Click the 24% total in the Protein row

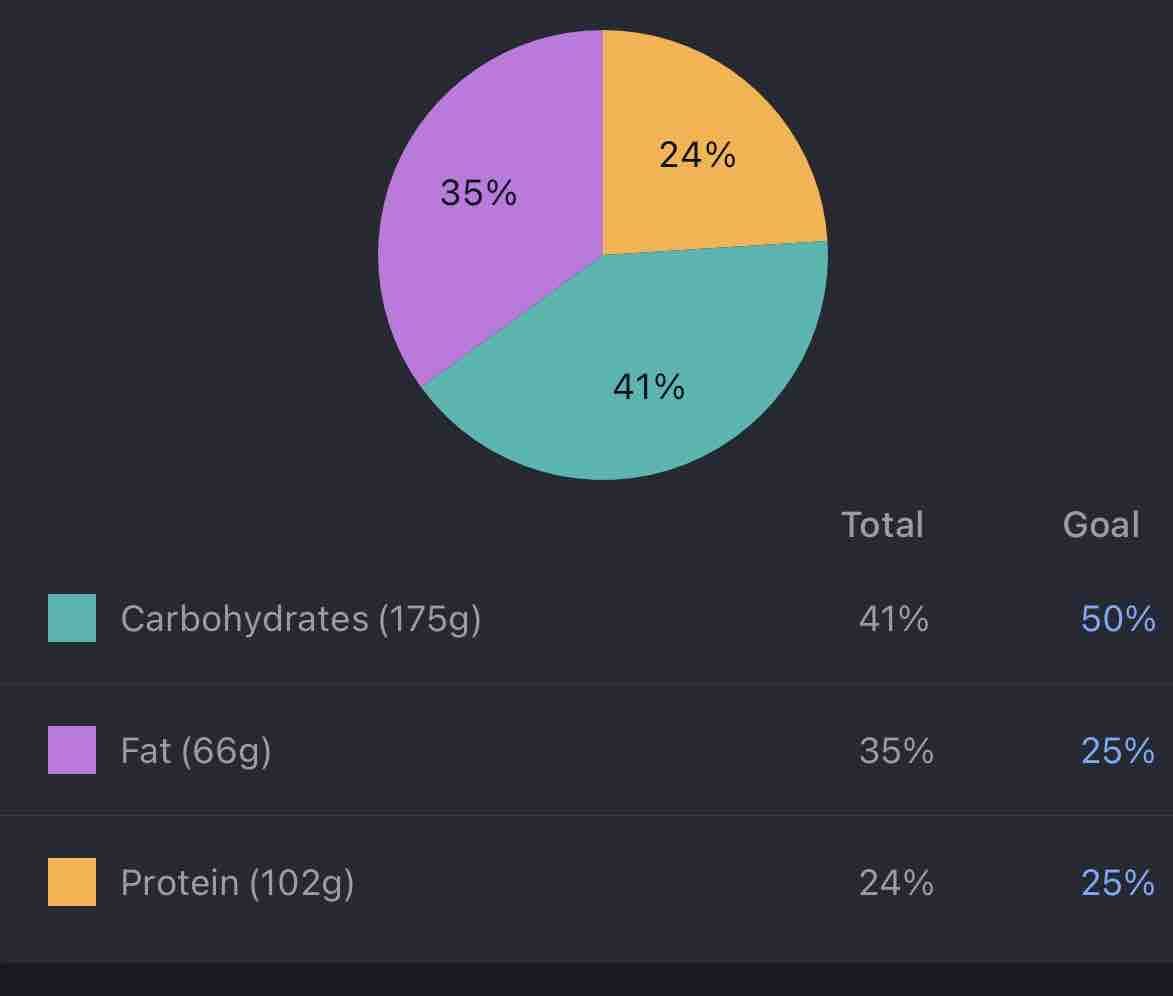coord(895,883)
